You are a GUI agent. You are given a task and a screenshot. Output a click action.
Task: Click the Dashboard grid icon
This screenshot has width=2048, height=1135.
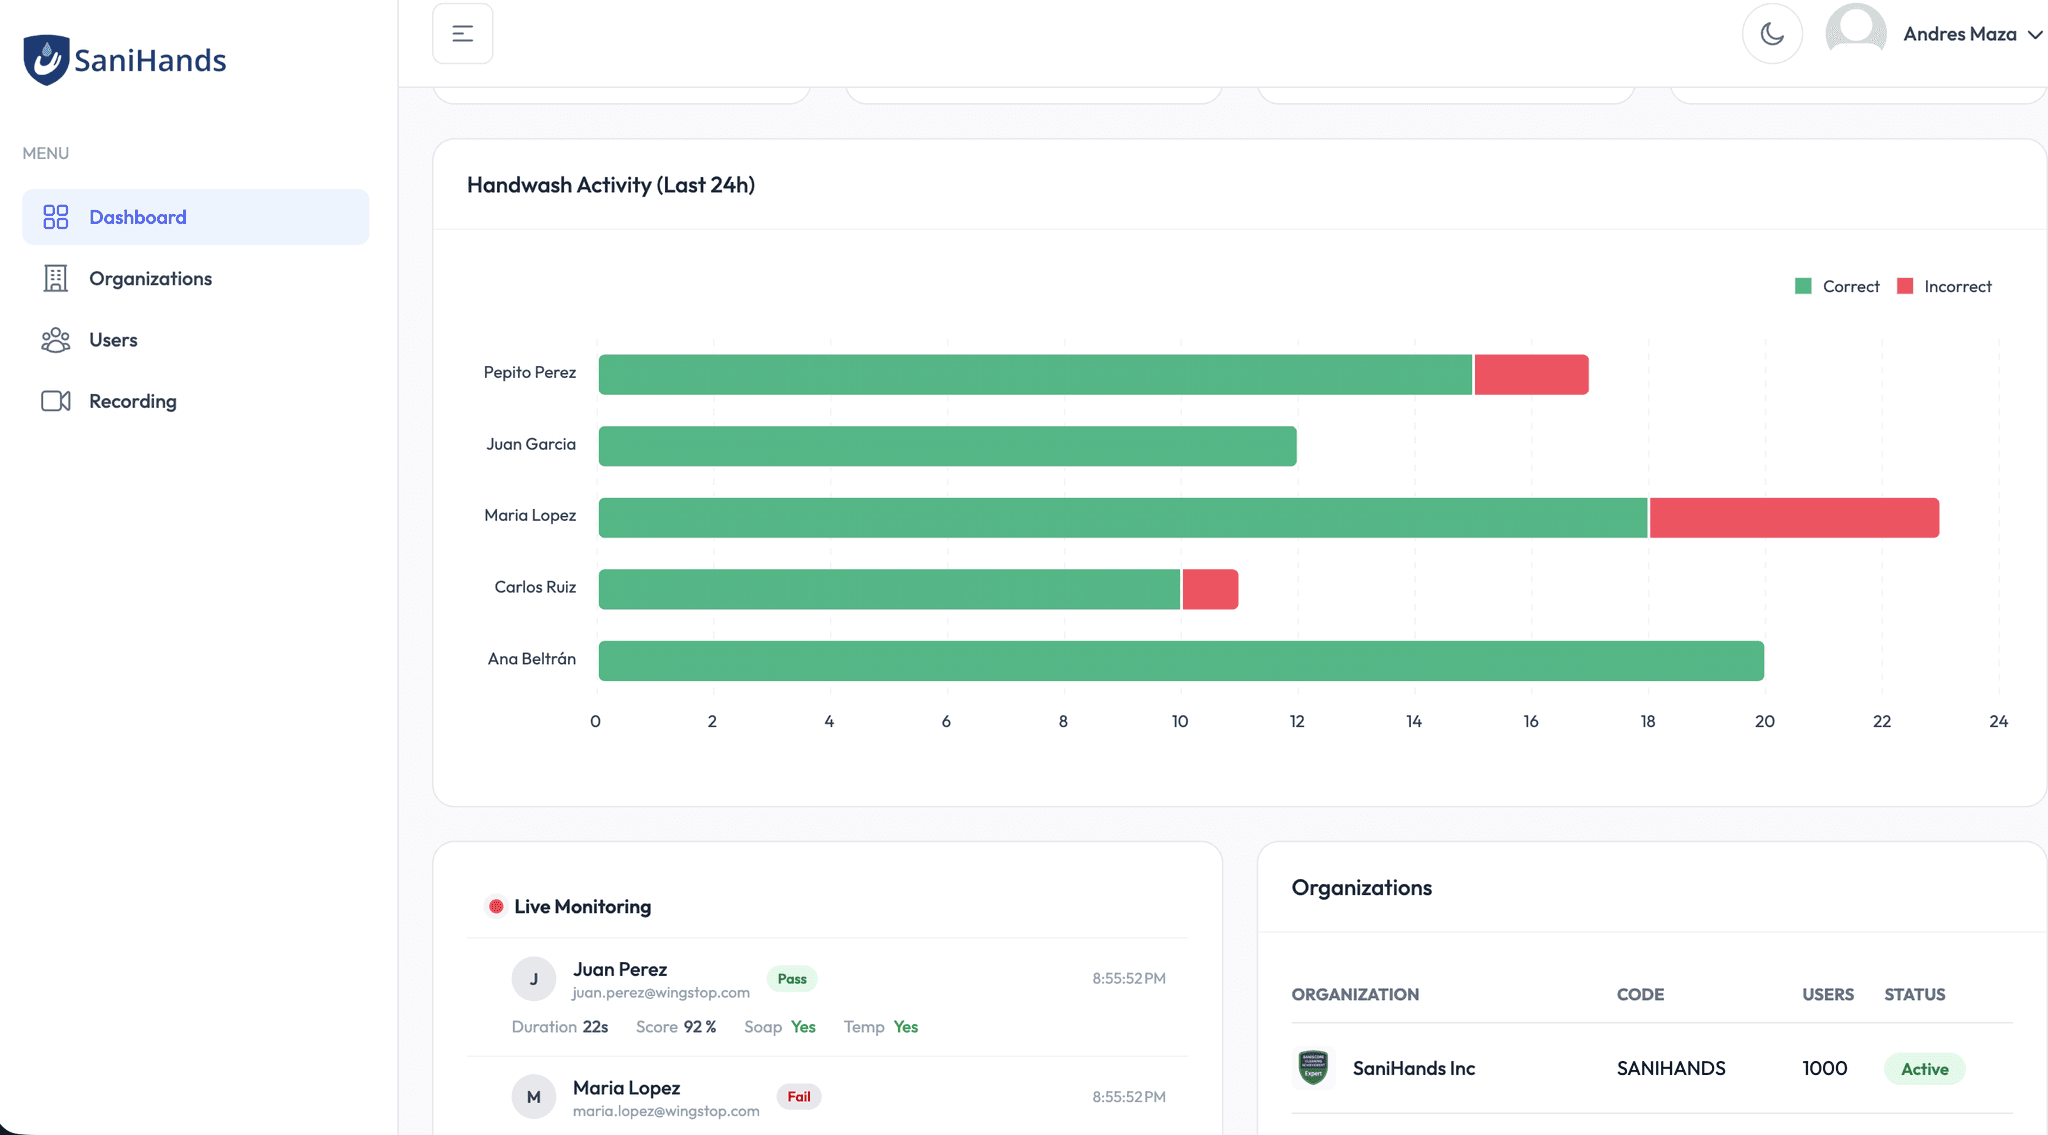[56, 217]
